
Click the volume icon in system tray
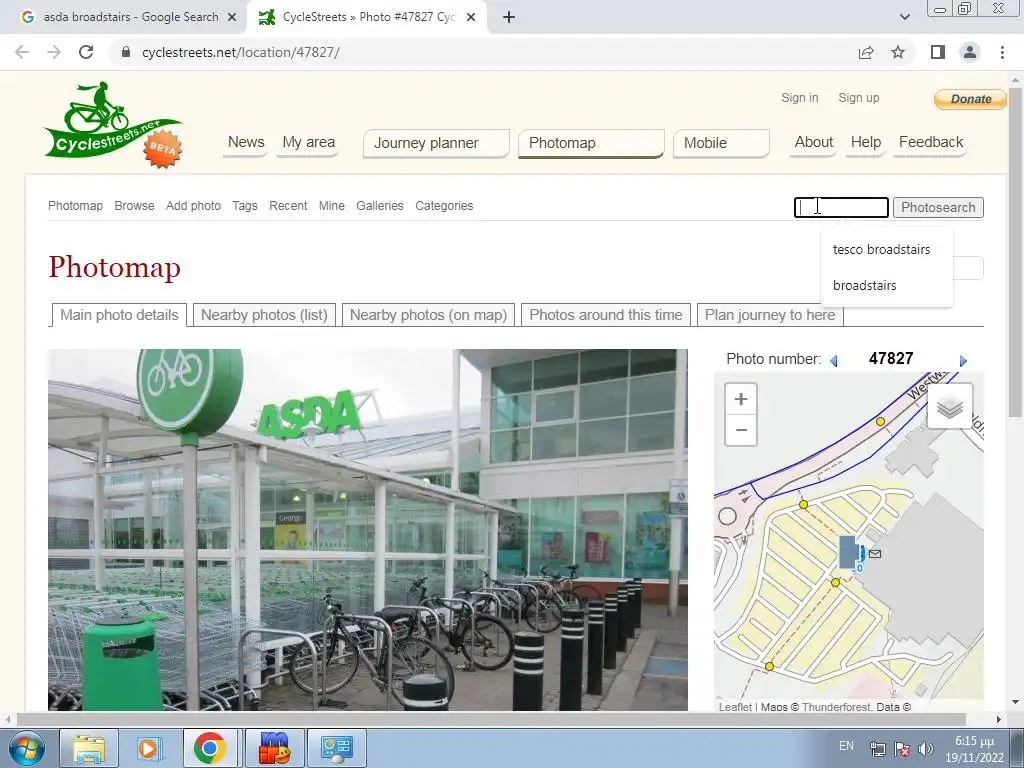[925, 748]
